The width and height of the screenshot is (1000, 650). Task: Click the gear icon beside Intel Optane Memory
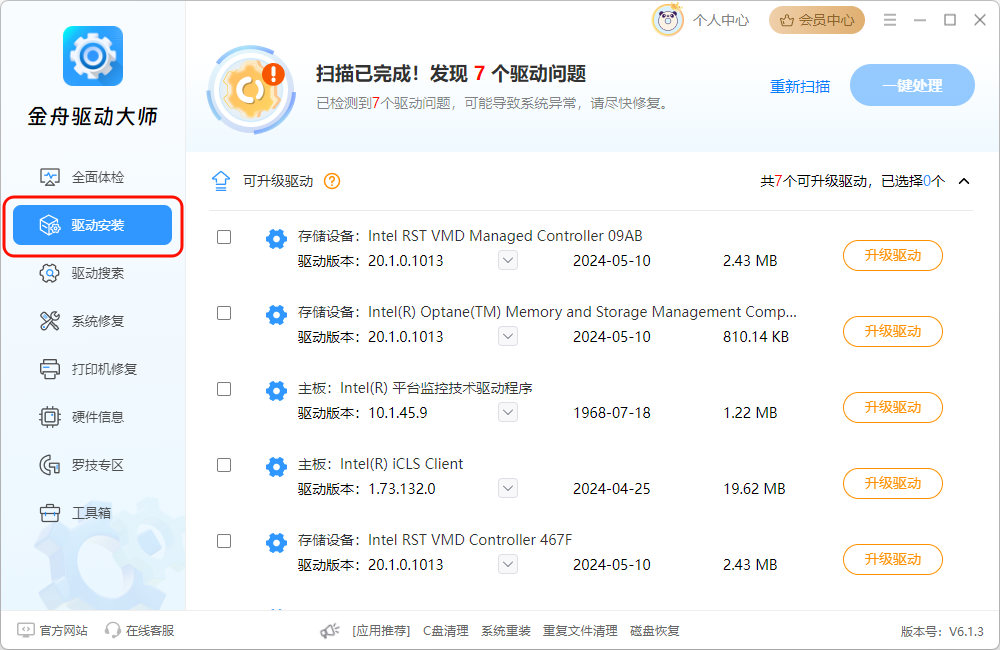(x=276, y=314)
